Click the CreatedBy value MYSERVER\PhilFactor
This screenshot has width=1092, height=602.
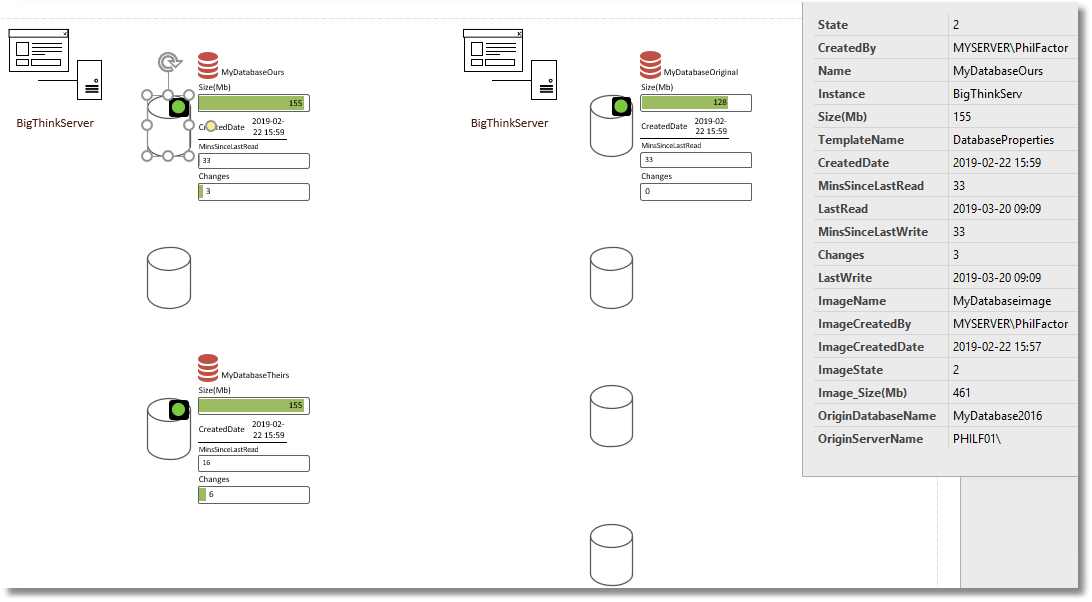1011,47
